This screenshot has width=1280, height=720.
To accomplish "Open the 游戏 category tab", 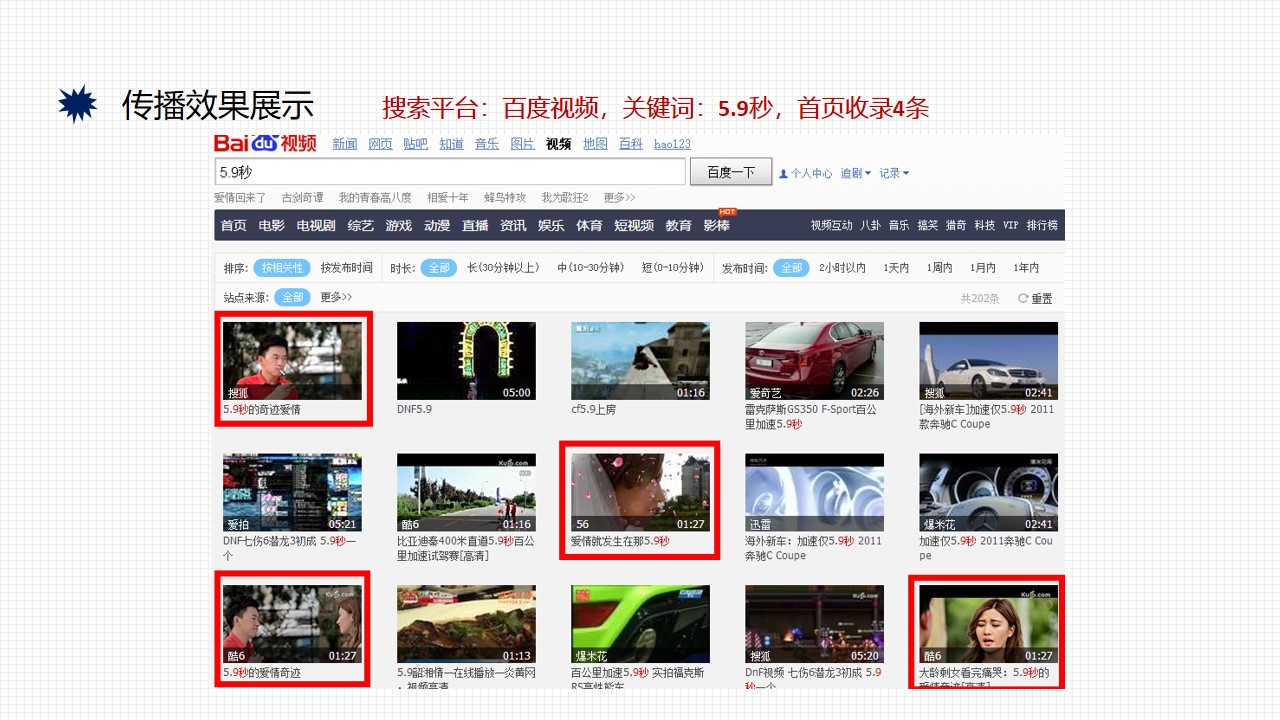I will coord(398,225).
